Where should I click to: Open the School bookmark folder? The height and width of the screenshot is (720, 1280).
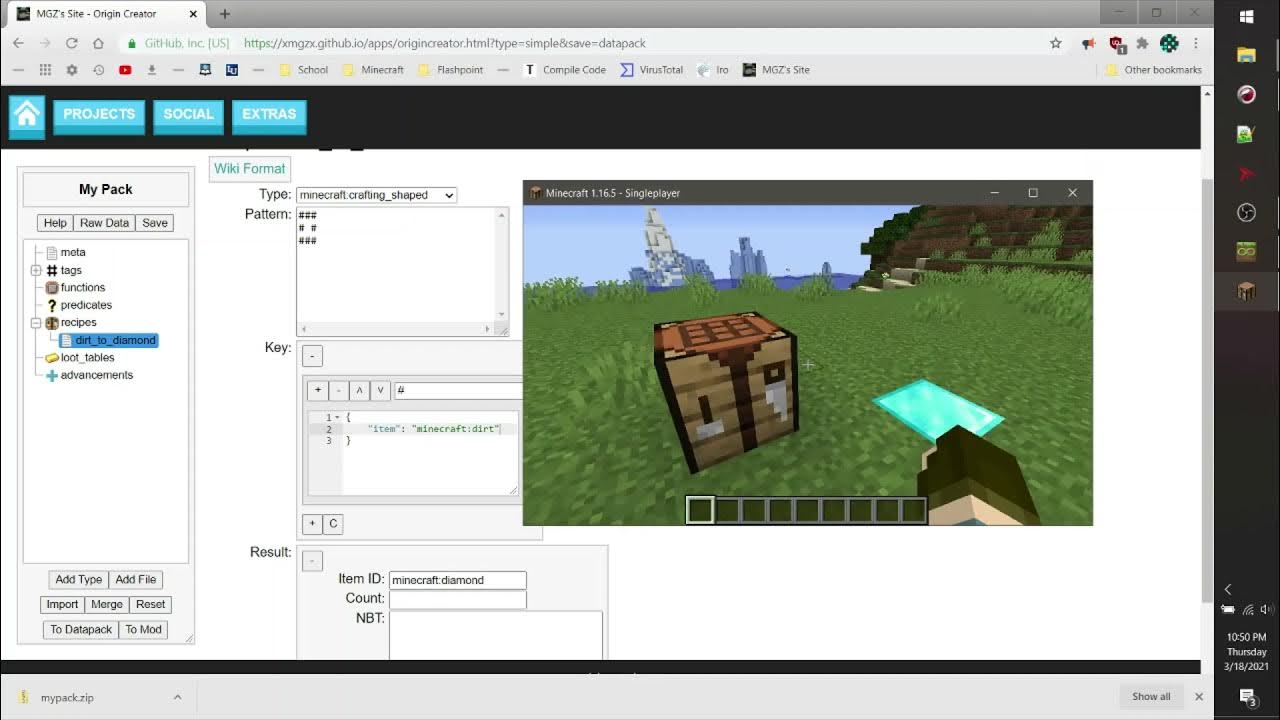pos(303,70)
